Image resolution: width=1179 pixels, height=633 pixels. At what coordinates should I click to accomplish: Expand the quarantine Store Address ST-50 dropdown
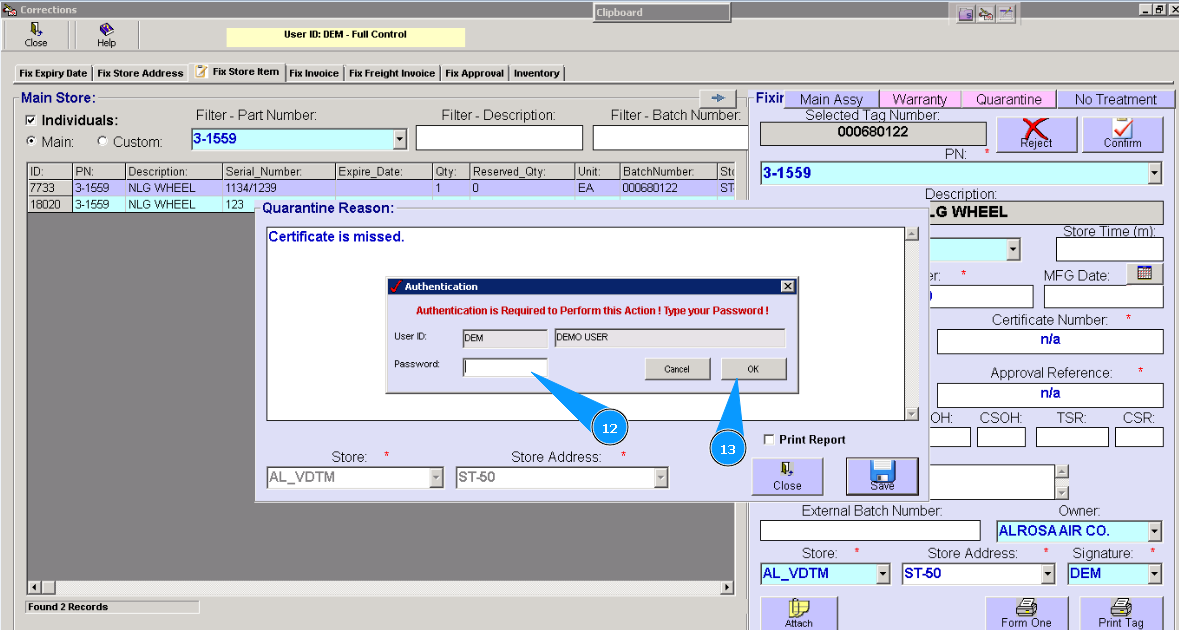[661, 477]
